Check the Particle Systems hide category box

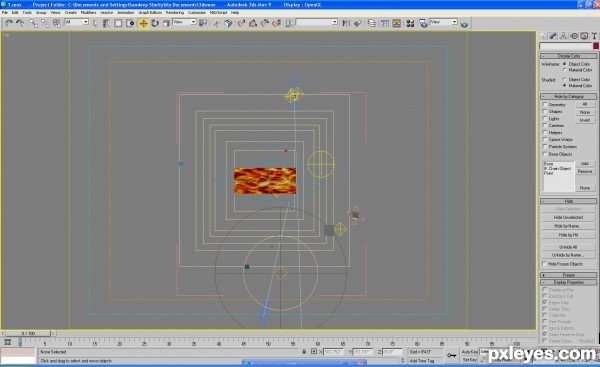(x=545, y=147)
